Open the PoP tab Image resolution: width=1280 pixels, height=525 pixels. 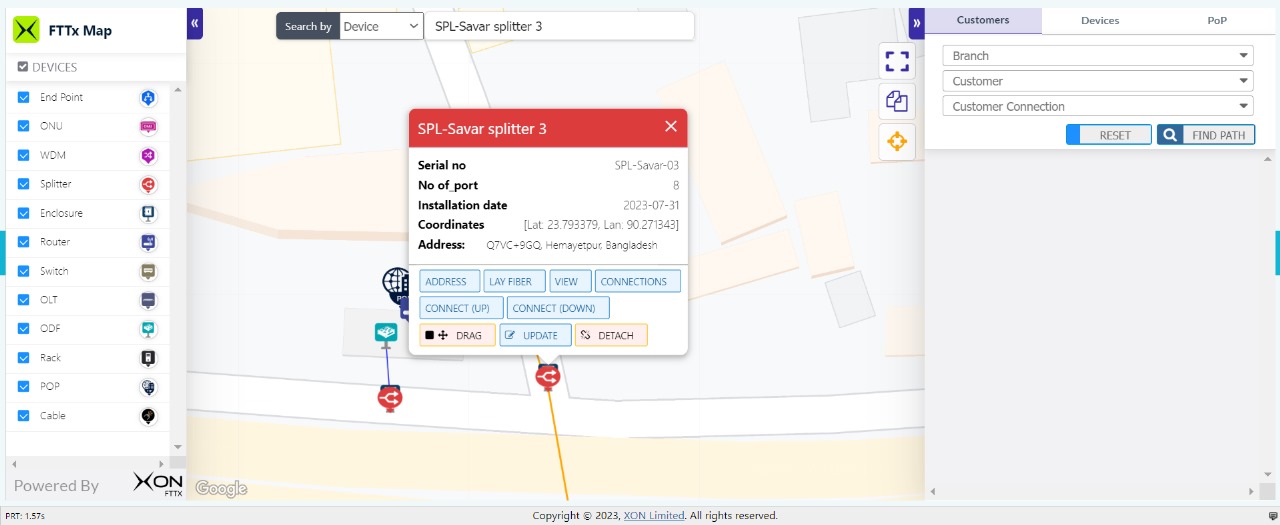(x=1216, y=20)
